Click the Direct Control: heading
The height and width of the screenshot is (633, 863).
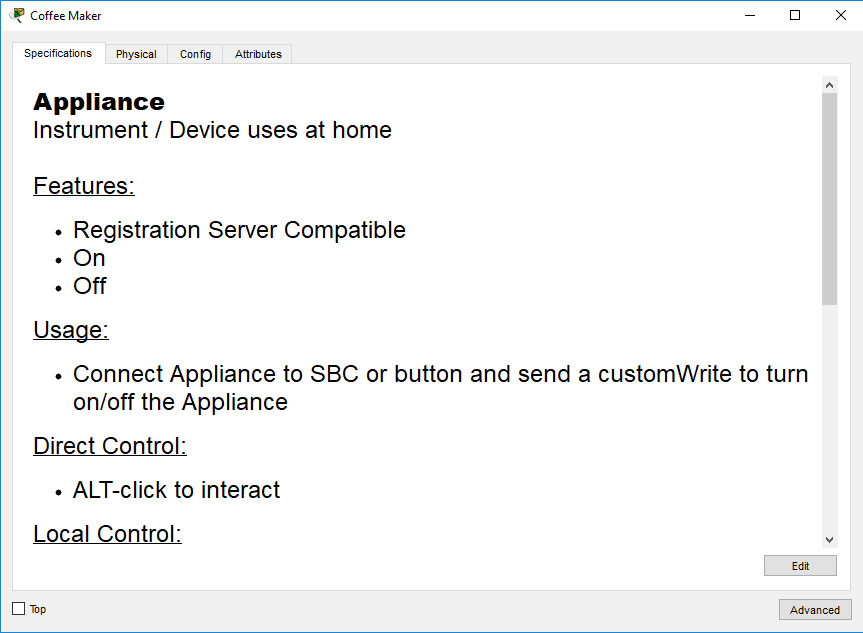tap(110, 446)
